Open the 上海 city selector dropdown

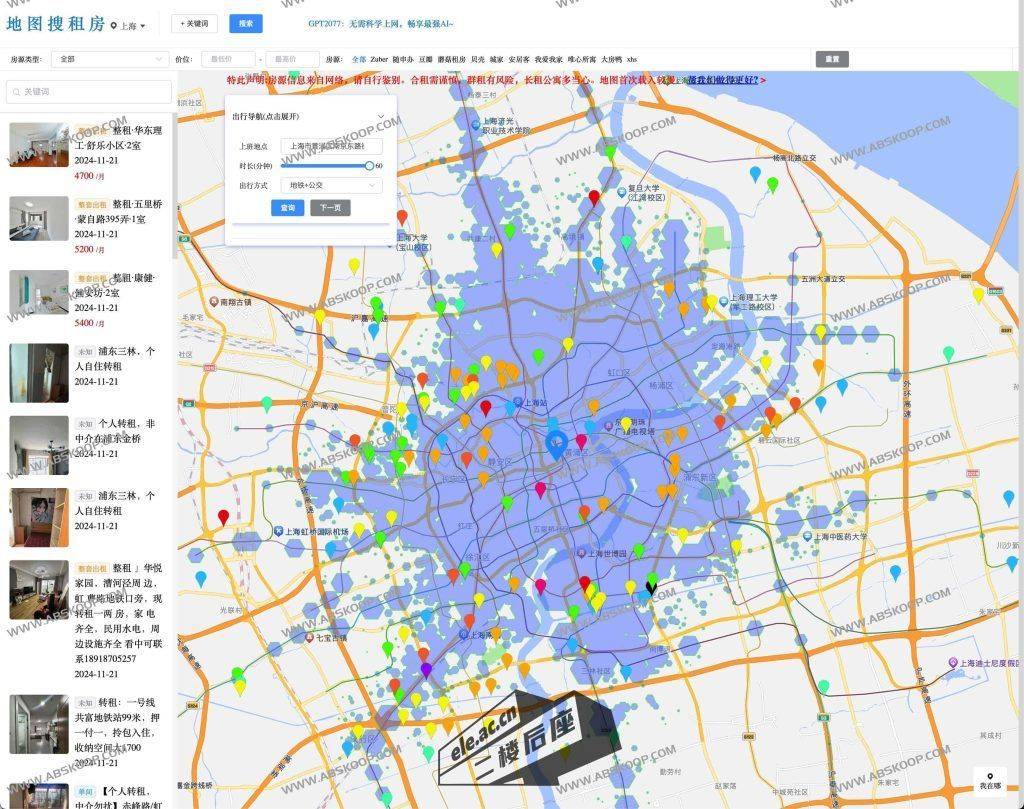[129, 26]
